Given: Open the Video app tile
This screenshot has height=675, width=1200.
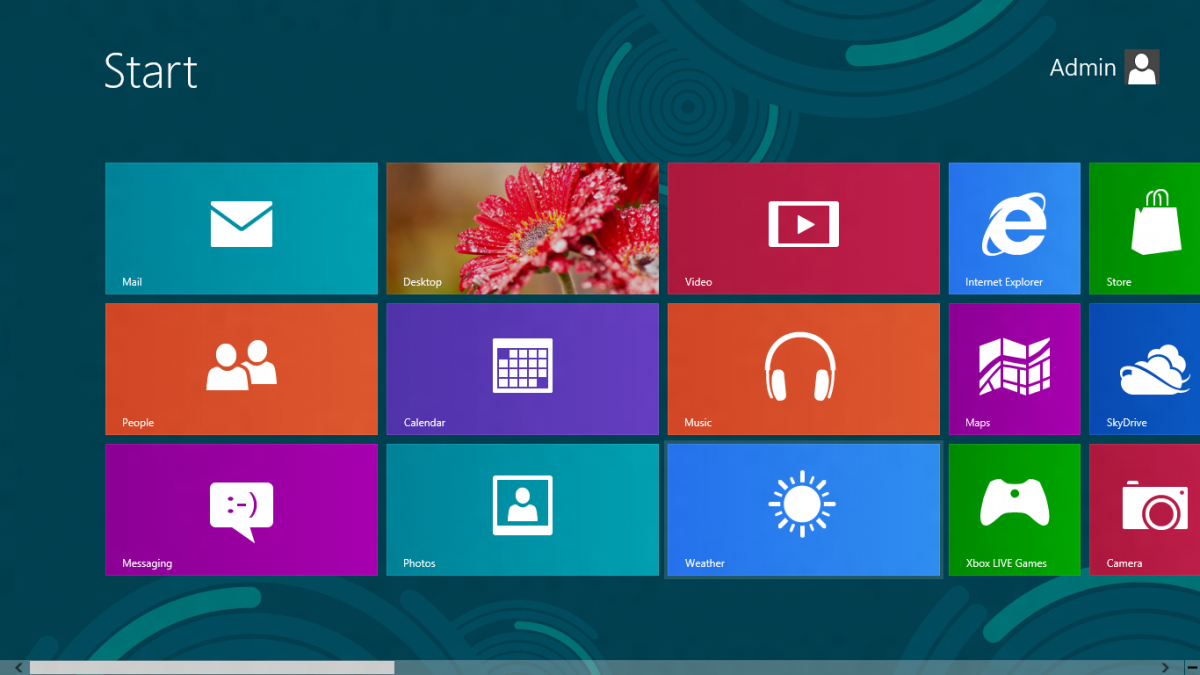Looking at the screenshot, I should point(803,228).
